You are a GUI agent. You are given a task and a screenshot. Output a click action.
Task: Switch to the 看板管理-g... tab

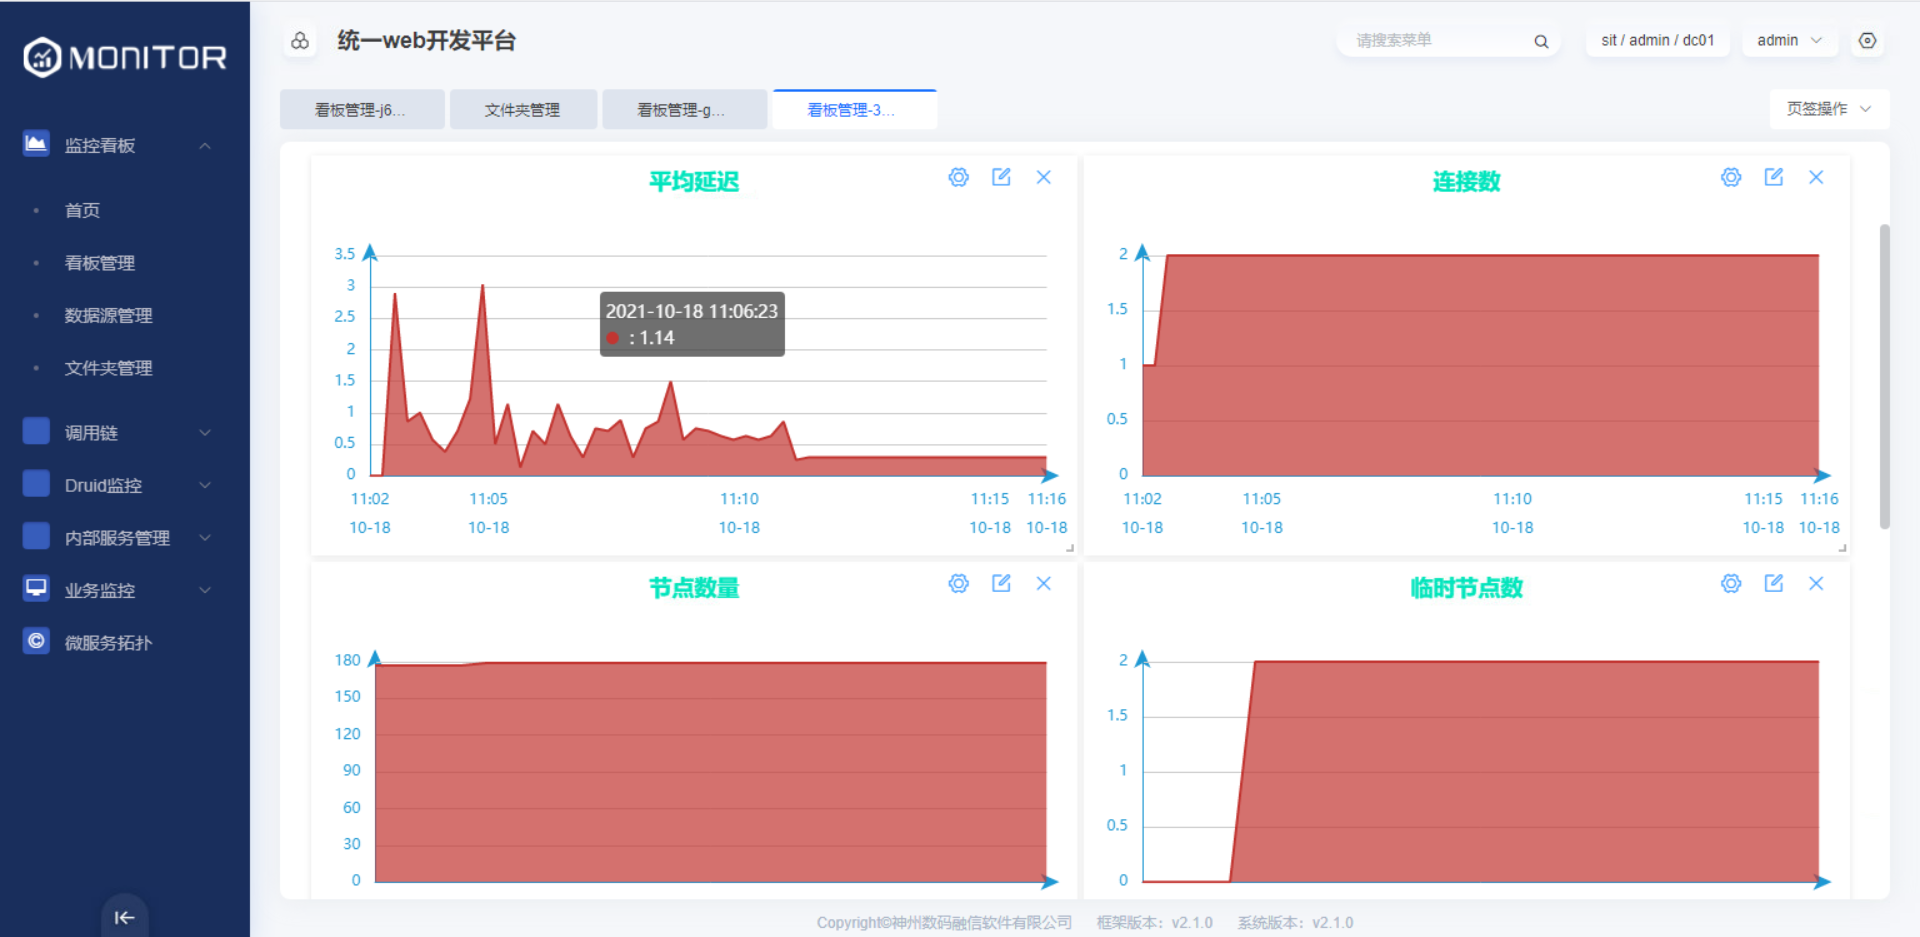point(685,110)
